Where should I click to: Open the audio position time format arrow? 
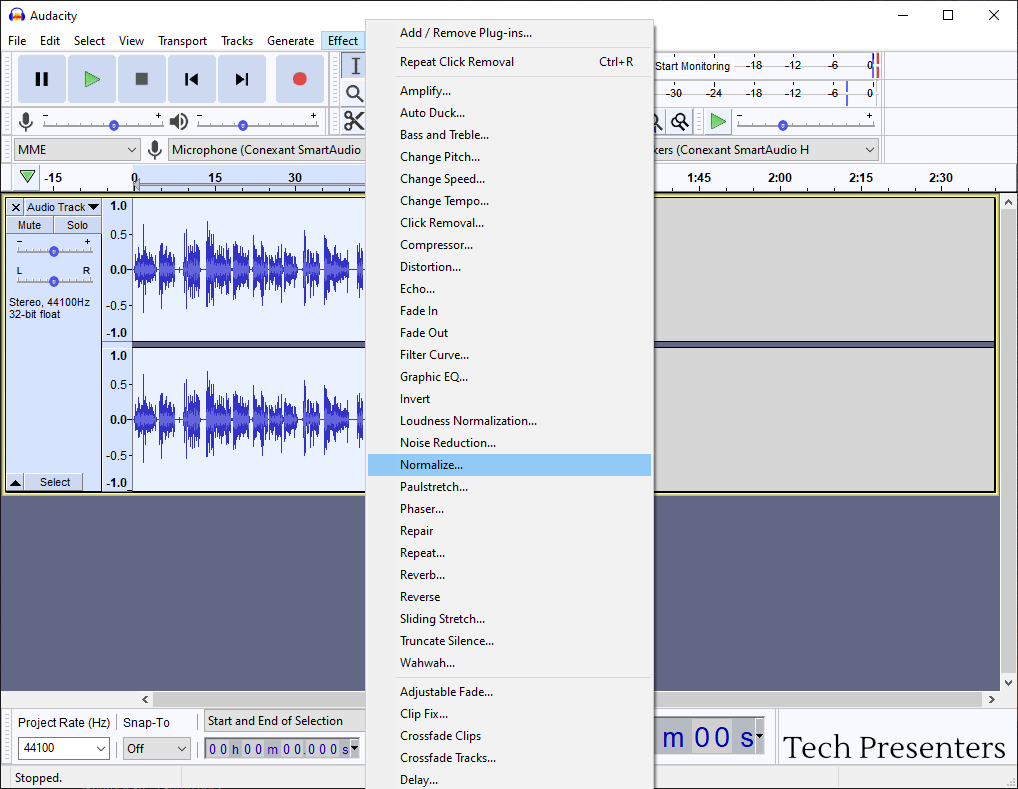tap(759, 738)
